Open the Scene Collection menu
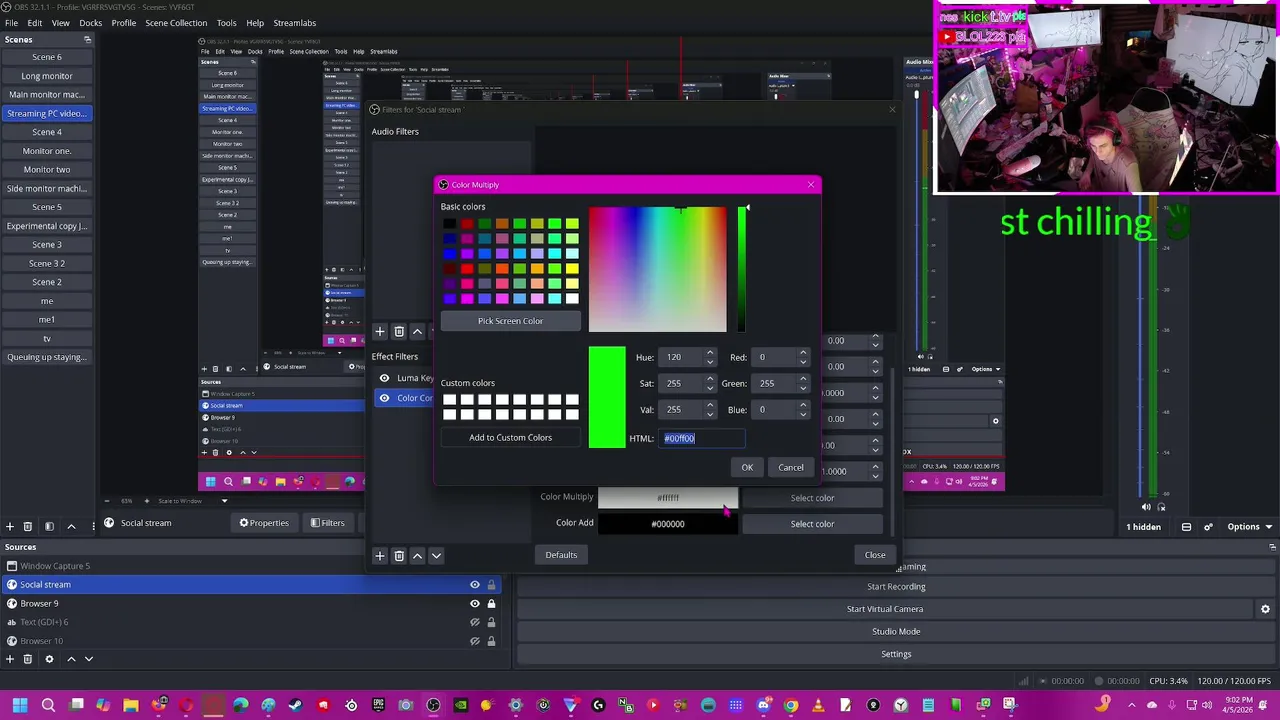 tap(176, 23)
